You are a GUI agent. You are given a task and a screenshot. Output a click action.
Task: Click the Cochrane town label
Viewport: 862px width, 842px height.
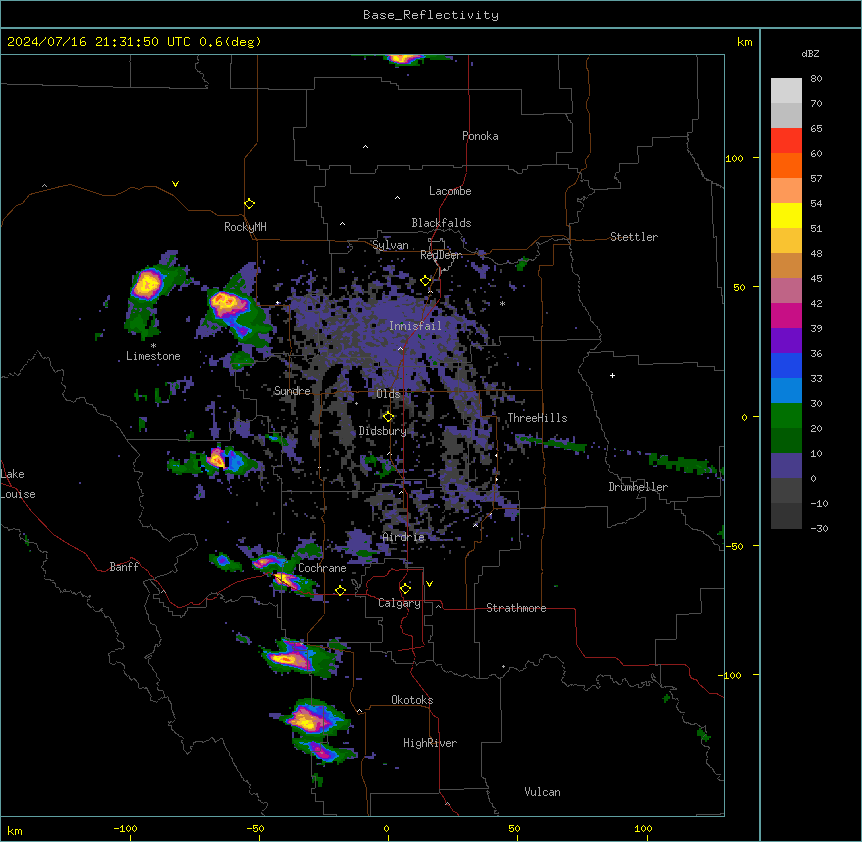pos(322,568)
